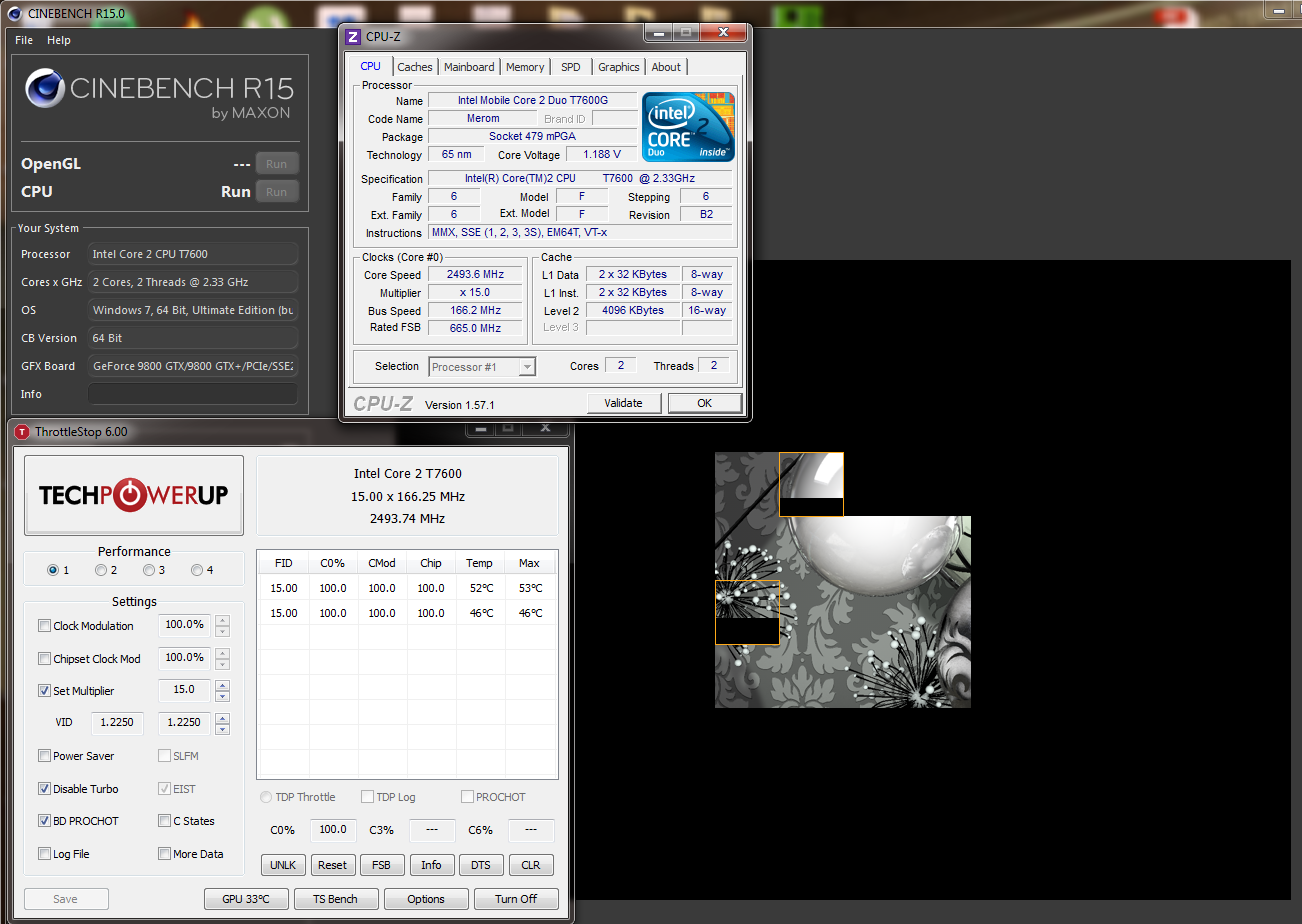The width and height of the screenshot is (1302, 924).
Task: Adjust the Set Multiplier value stepper
Action: [222, 691]
